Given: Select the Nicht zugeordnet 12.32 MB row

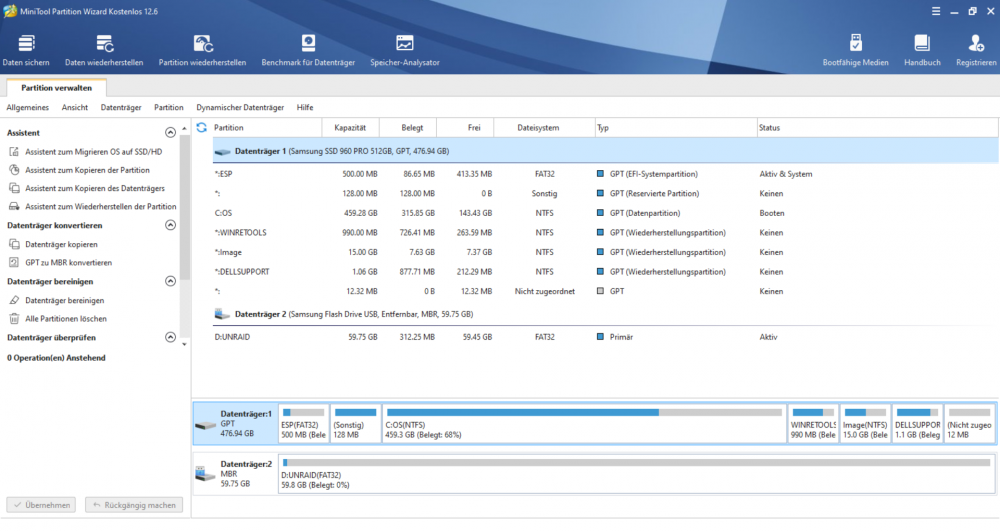Looking at the screenshot, I should [605, 291].
